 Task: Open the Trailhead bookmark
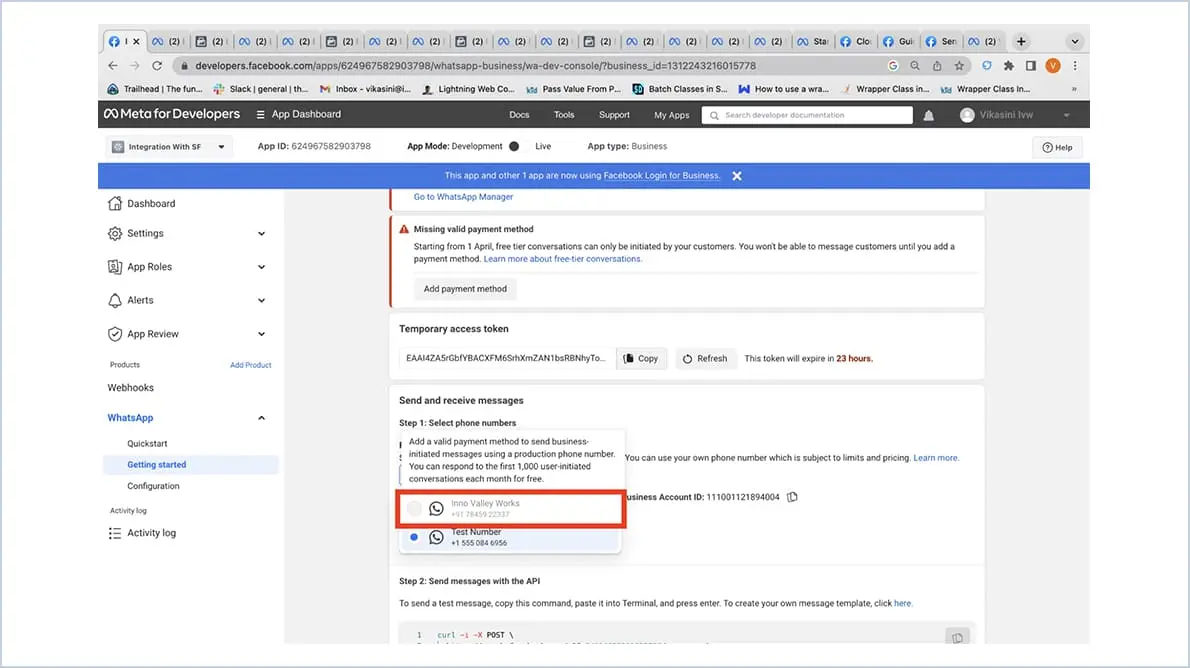(x=156, y=90)
